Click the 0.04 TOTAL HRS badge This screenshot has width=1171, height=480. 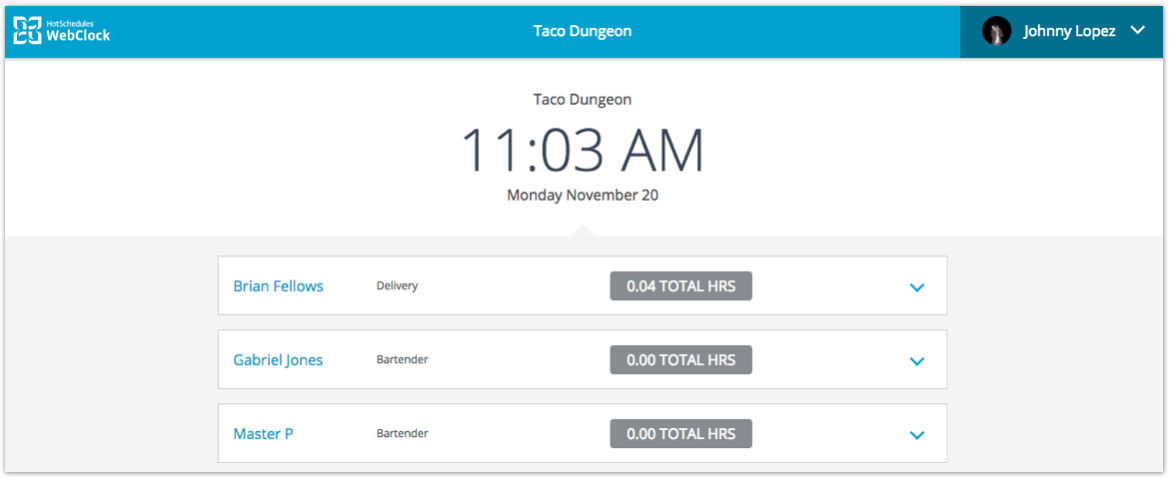coord(681,286)
